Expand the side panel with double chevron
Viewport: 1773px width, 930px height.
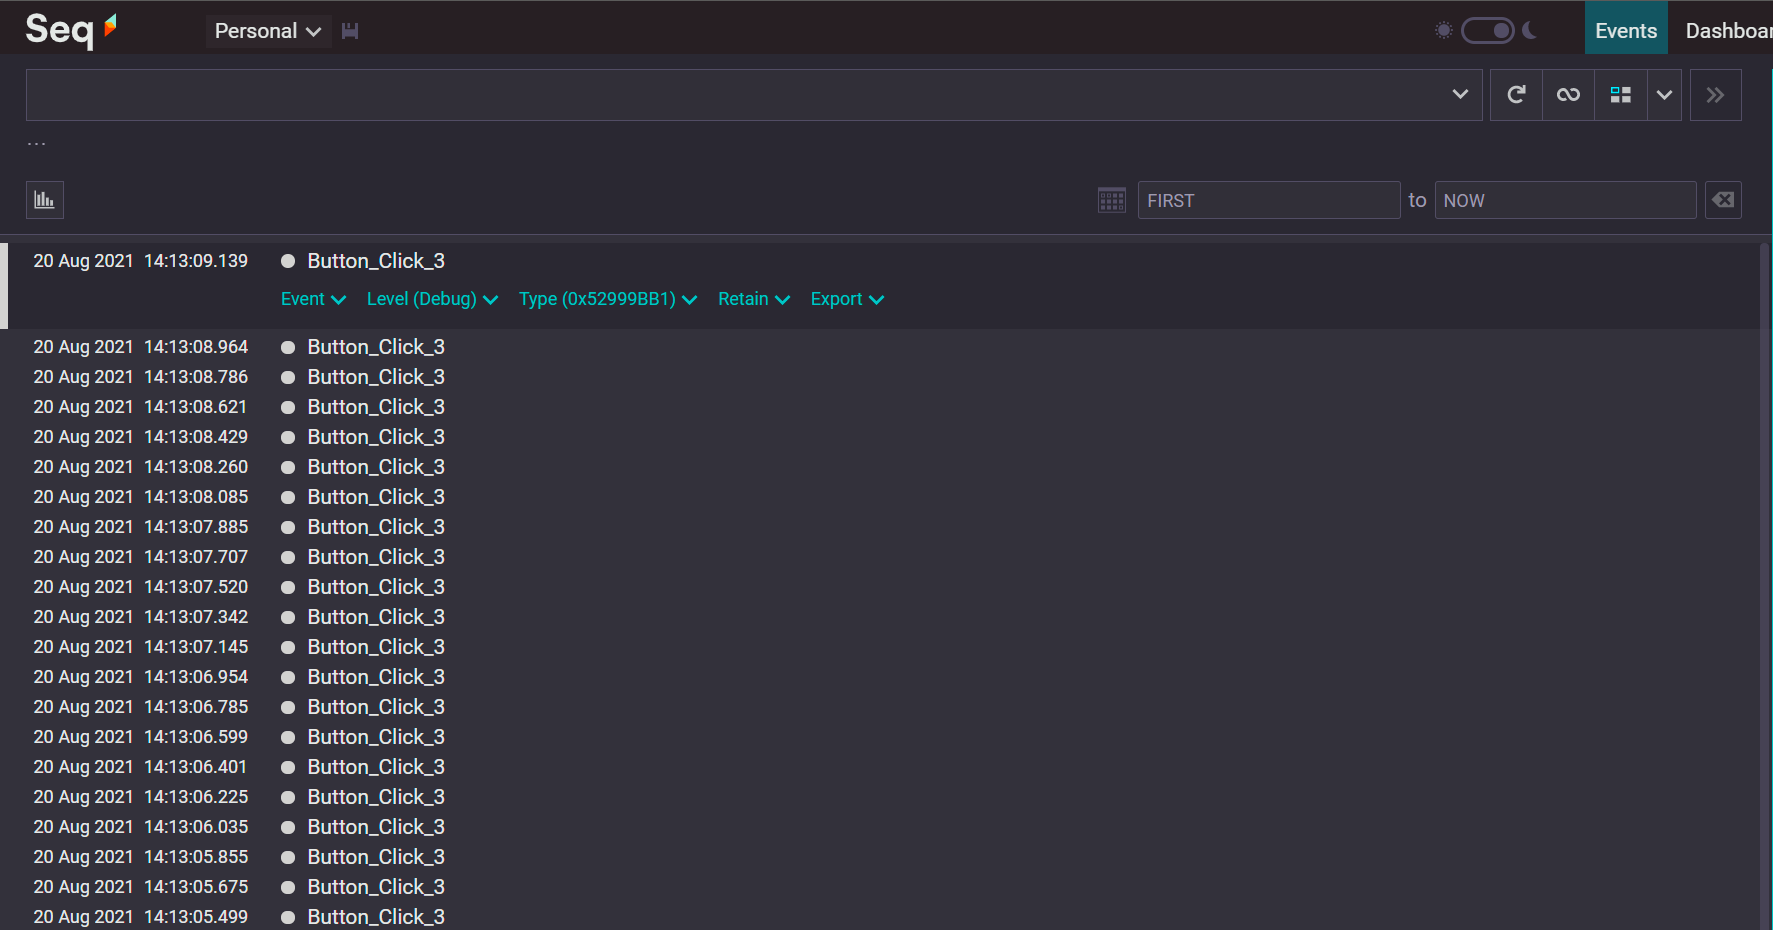(x=1715, y=95)
